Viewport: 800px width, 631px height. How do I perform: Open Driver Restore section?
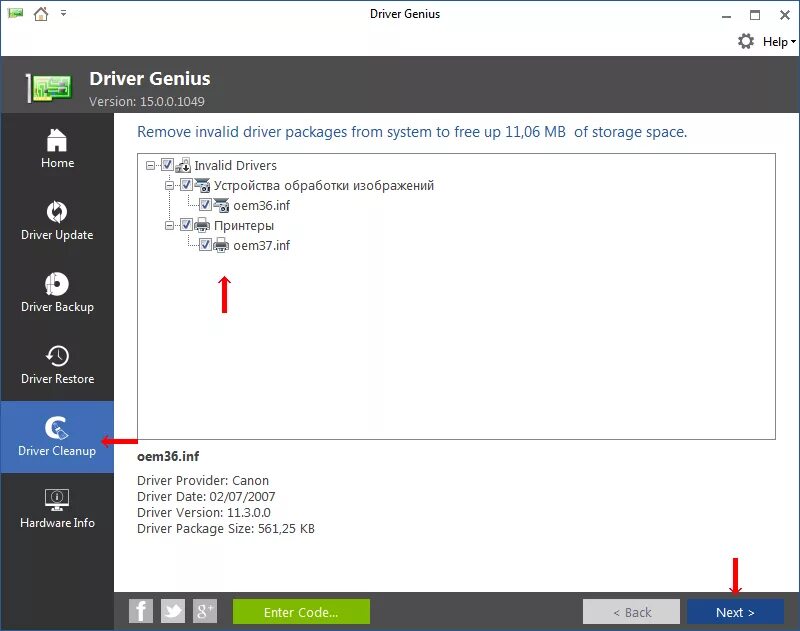click(57, 364)
